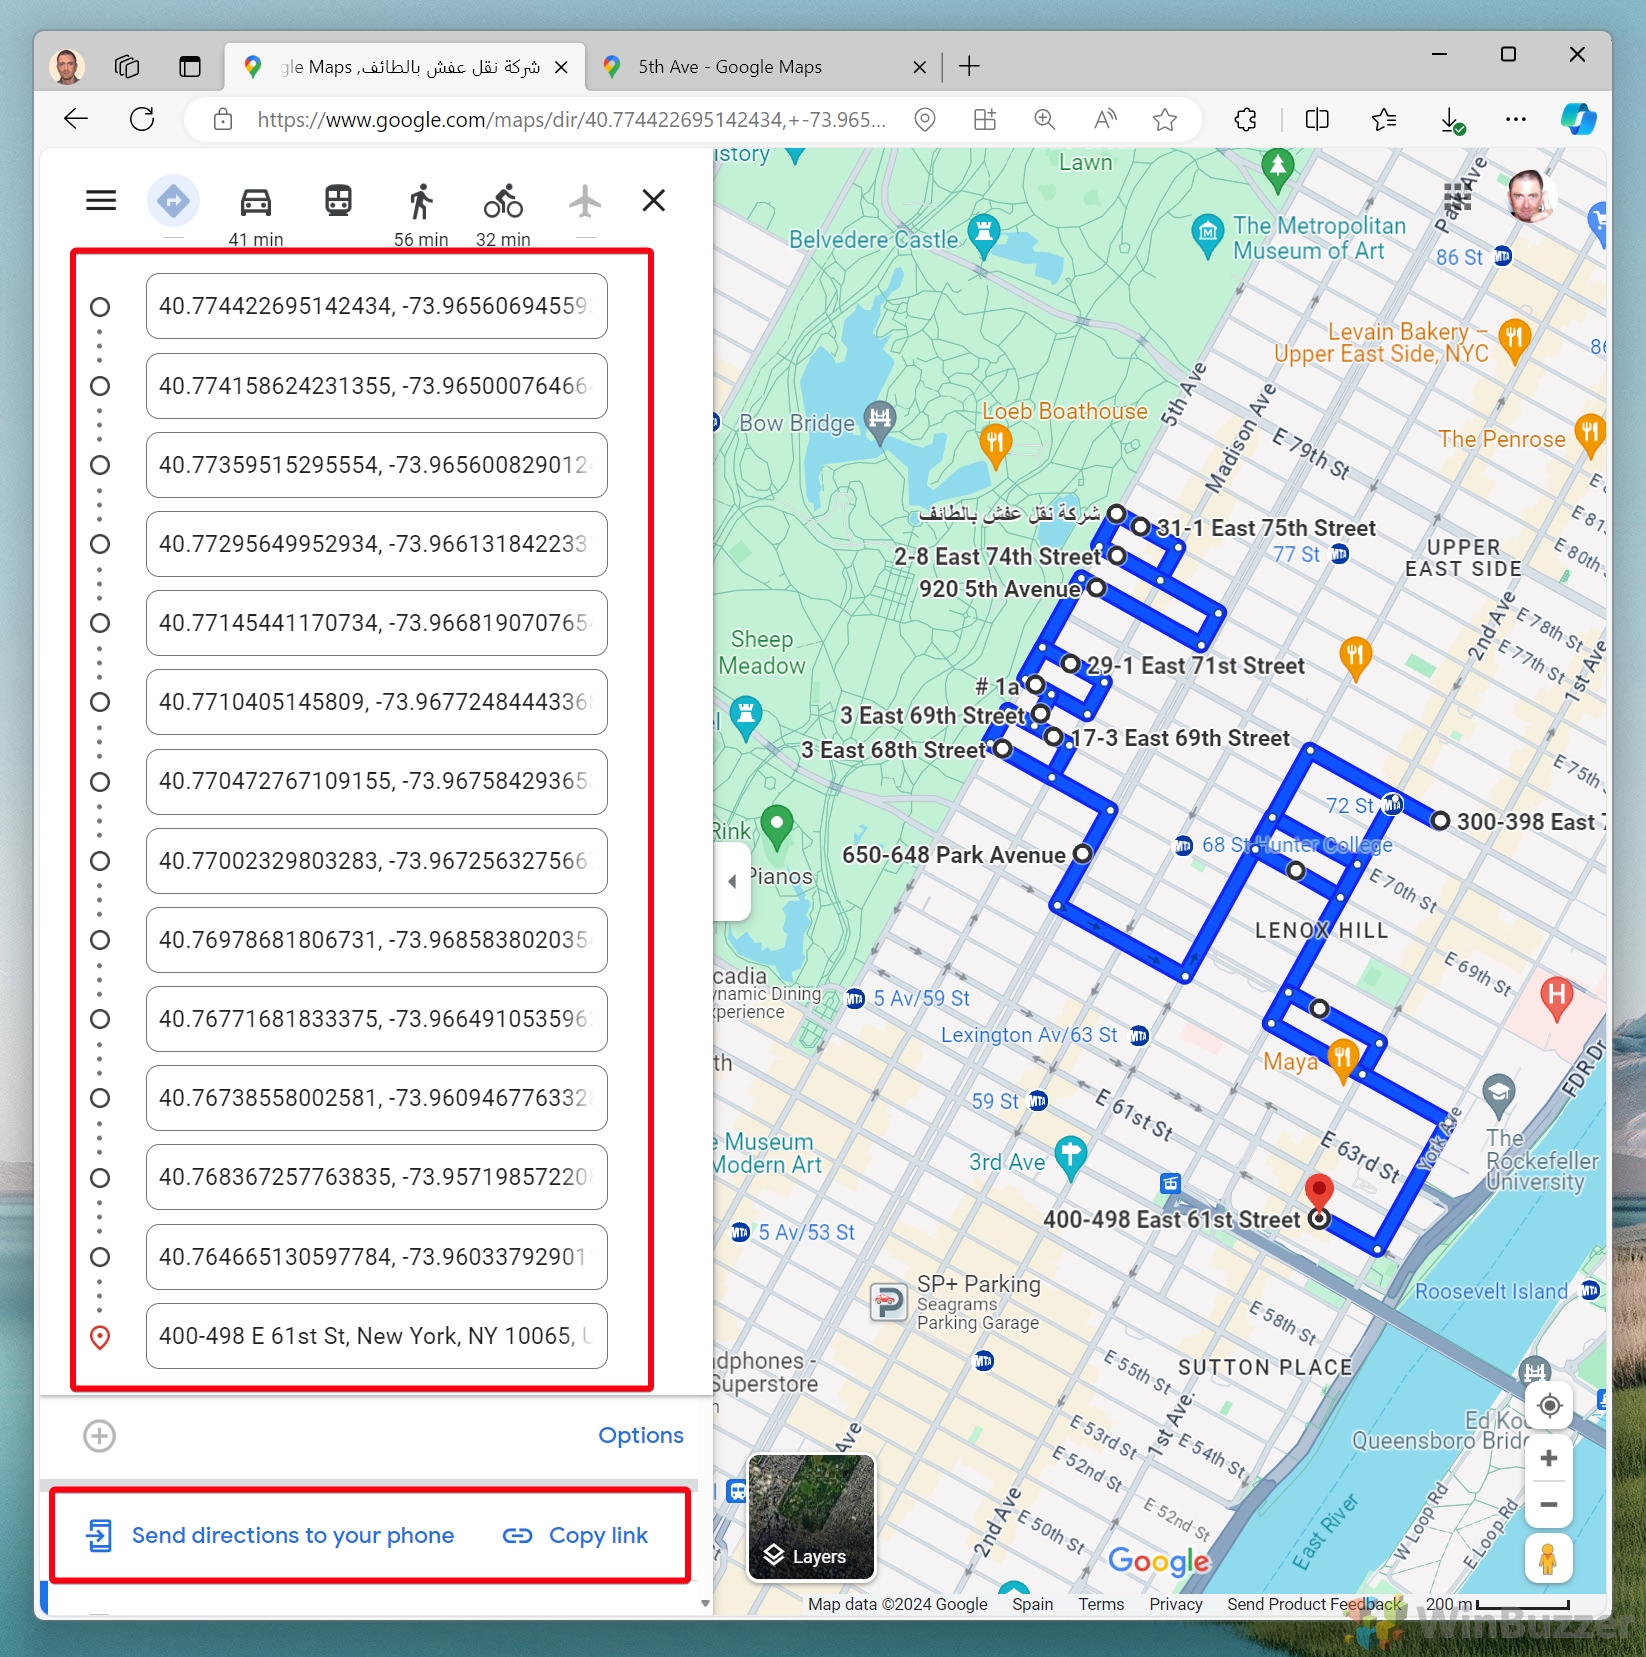Open the split screen view
The image size is (1646, 1657).
coord(1318,120)
